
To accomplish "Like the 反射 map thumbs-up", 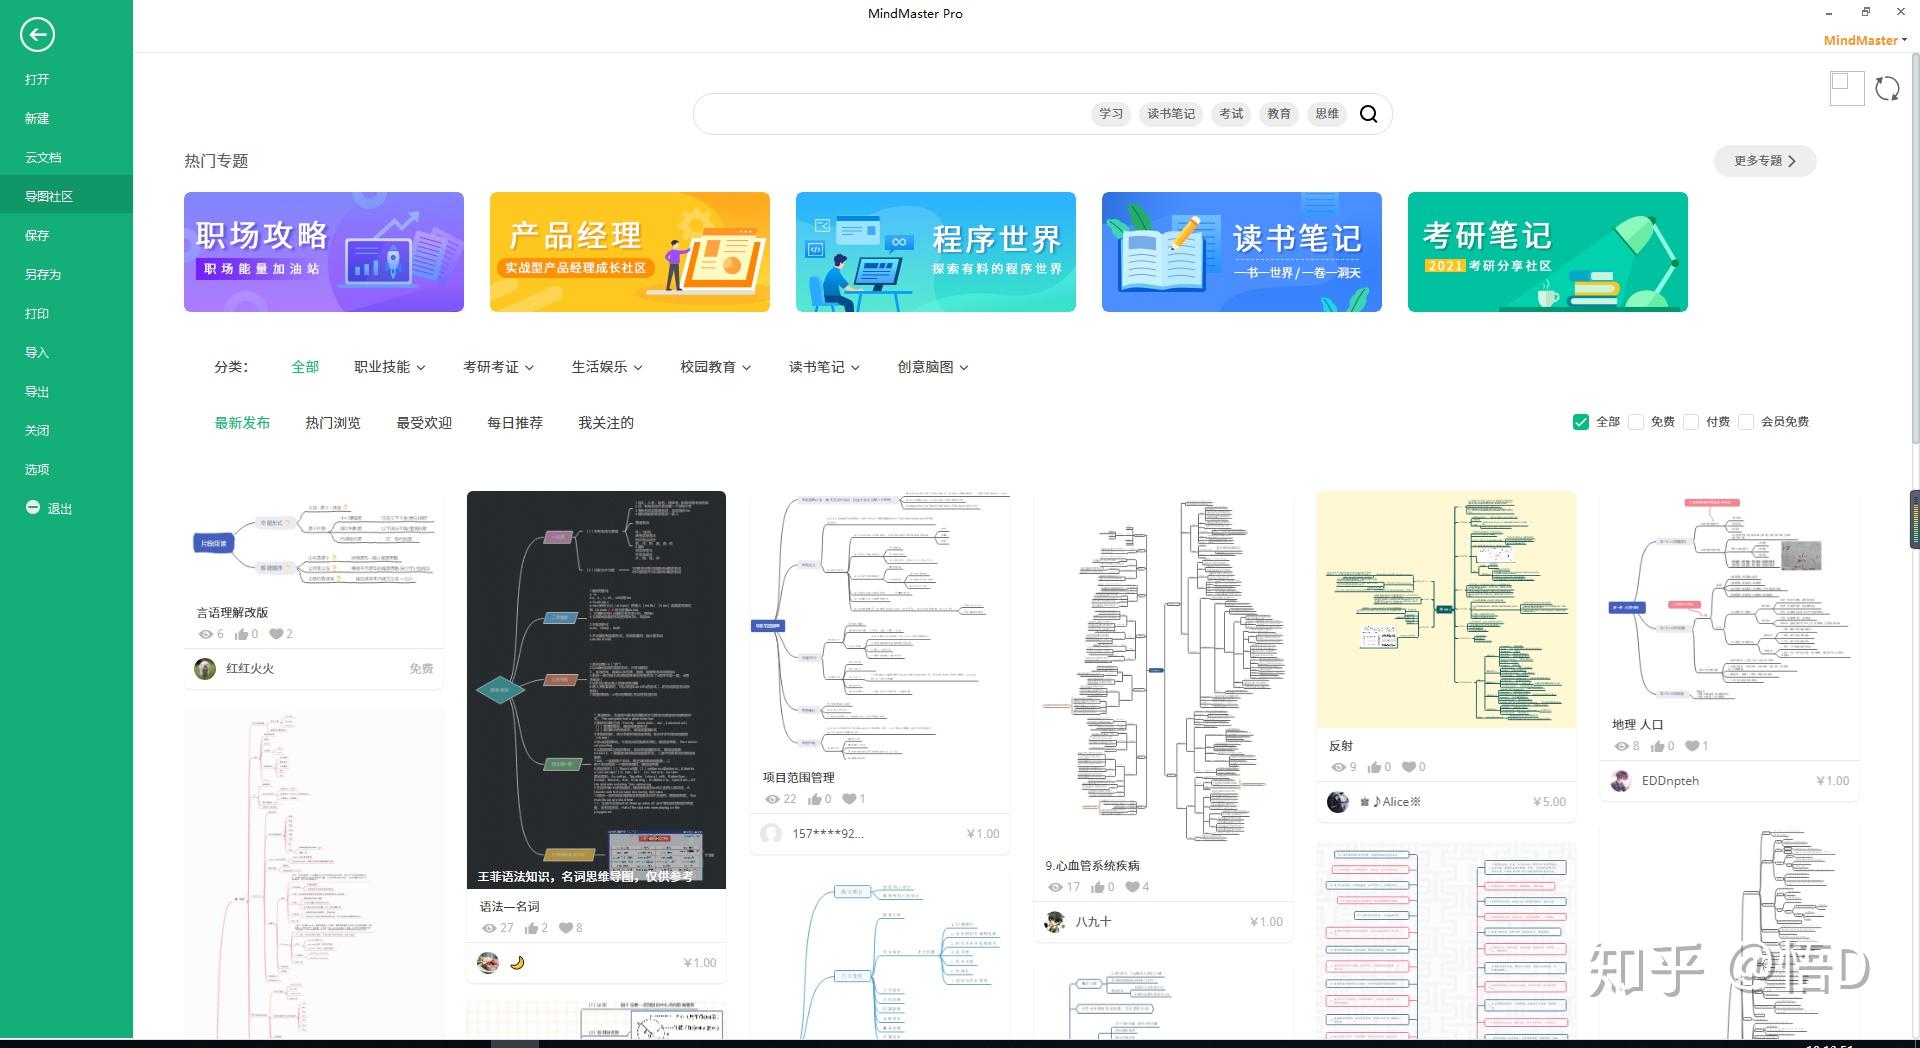I will [1374, 767].
